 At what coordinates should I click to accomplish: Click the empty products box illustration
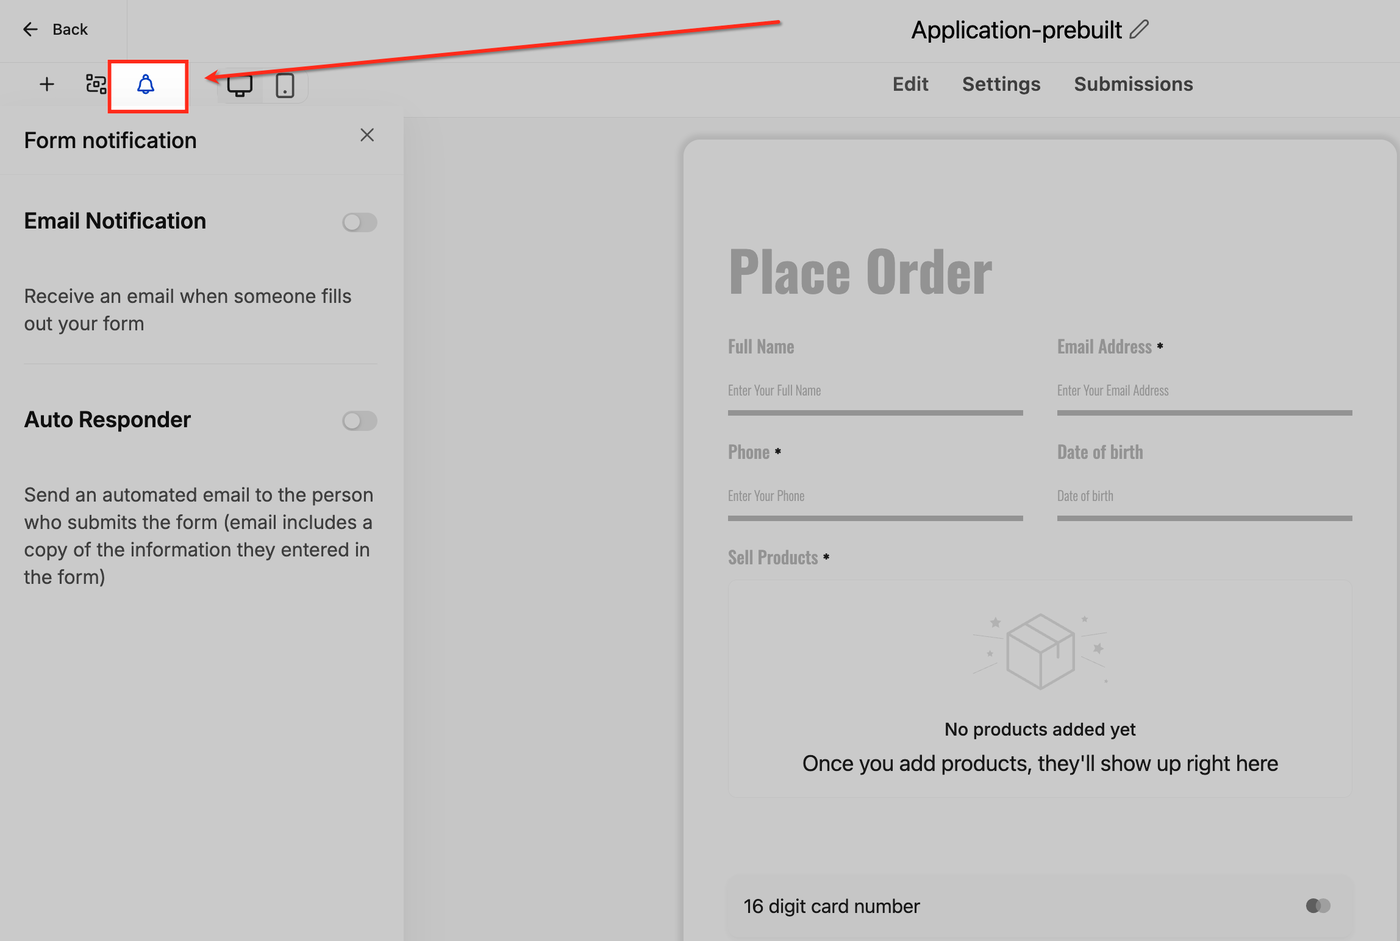pos(1040,651)
